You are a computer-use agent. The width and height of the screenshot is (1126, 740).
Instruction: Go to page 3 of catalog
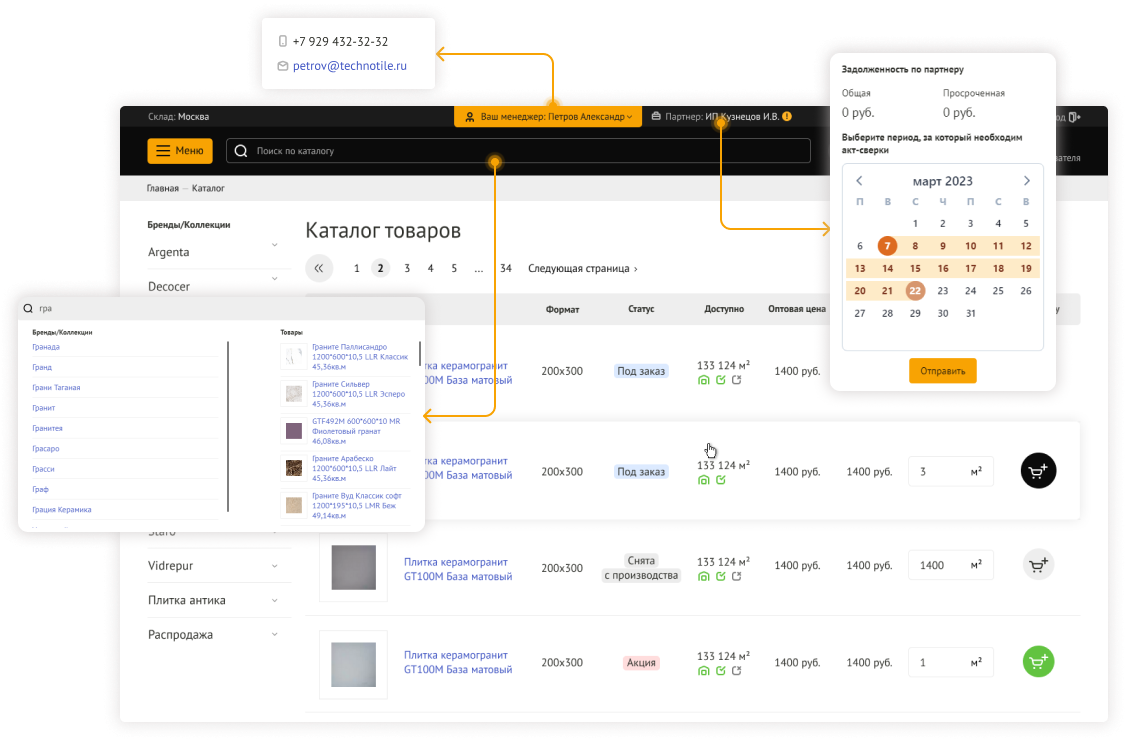[407, 268]
